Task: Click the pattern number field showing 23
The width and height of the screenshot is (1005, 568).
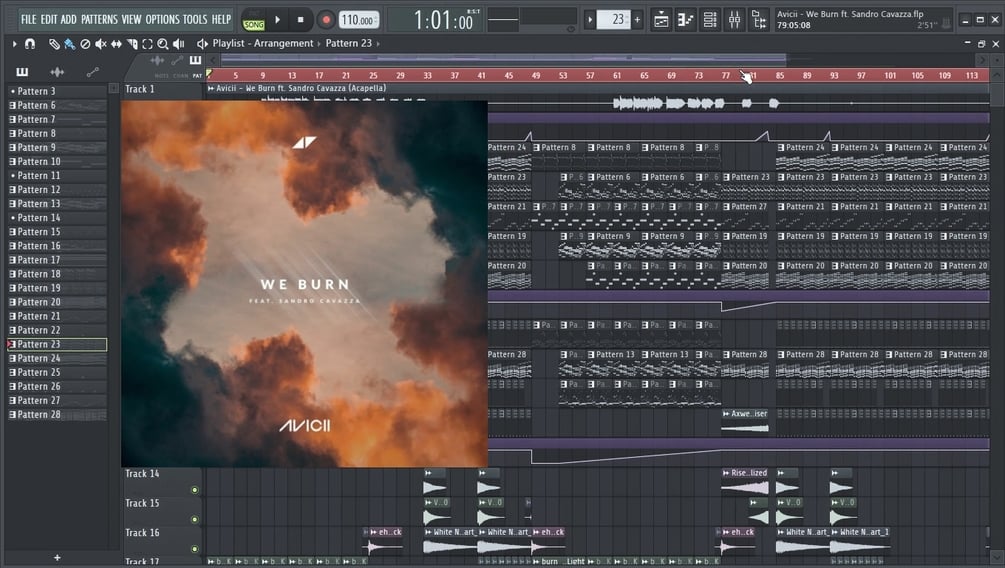Action: 613,20
